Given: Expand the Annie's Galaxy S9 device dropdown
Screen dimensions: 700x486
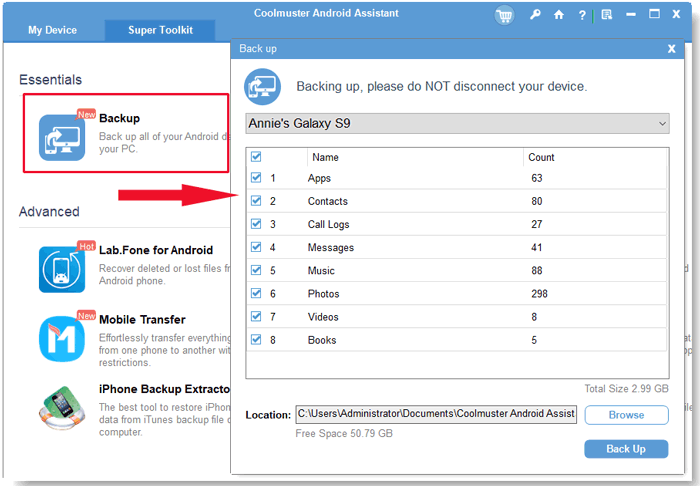Looking at the screenshot, I should tap(457, 123).
